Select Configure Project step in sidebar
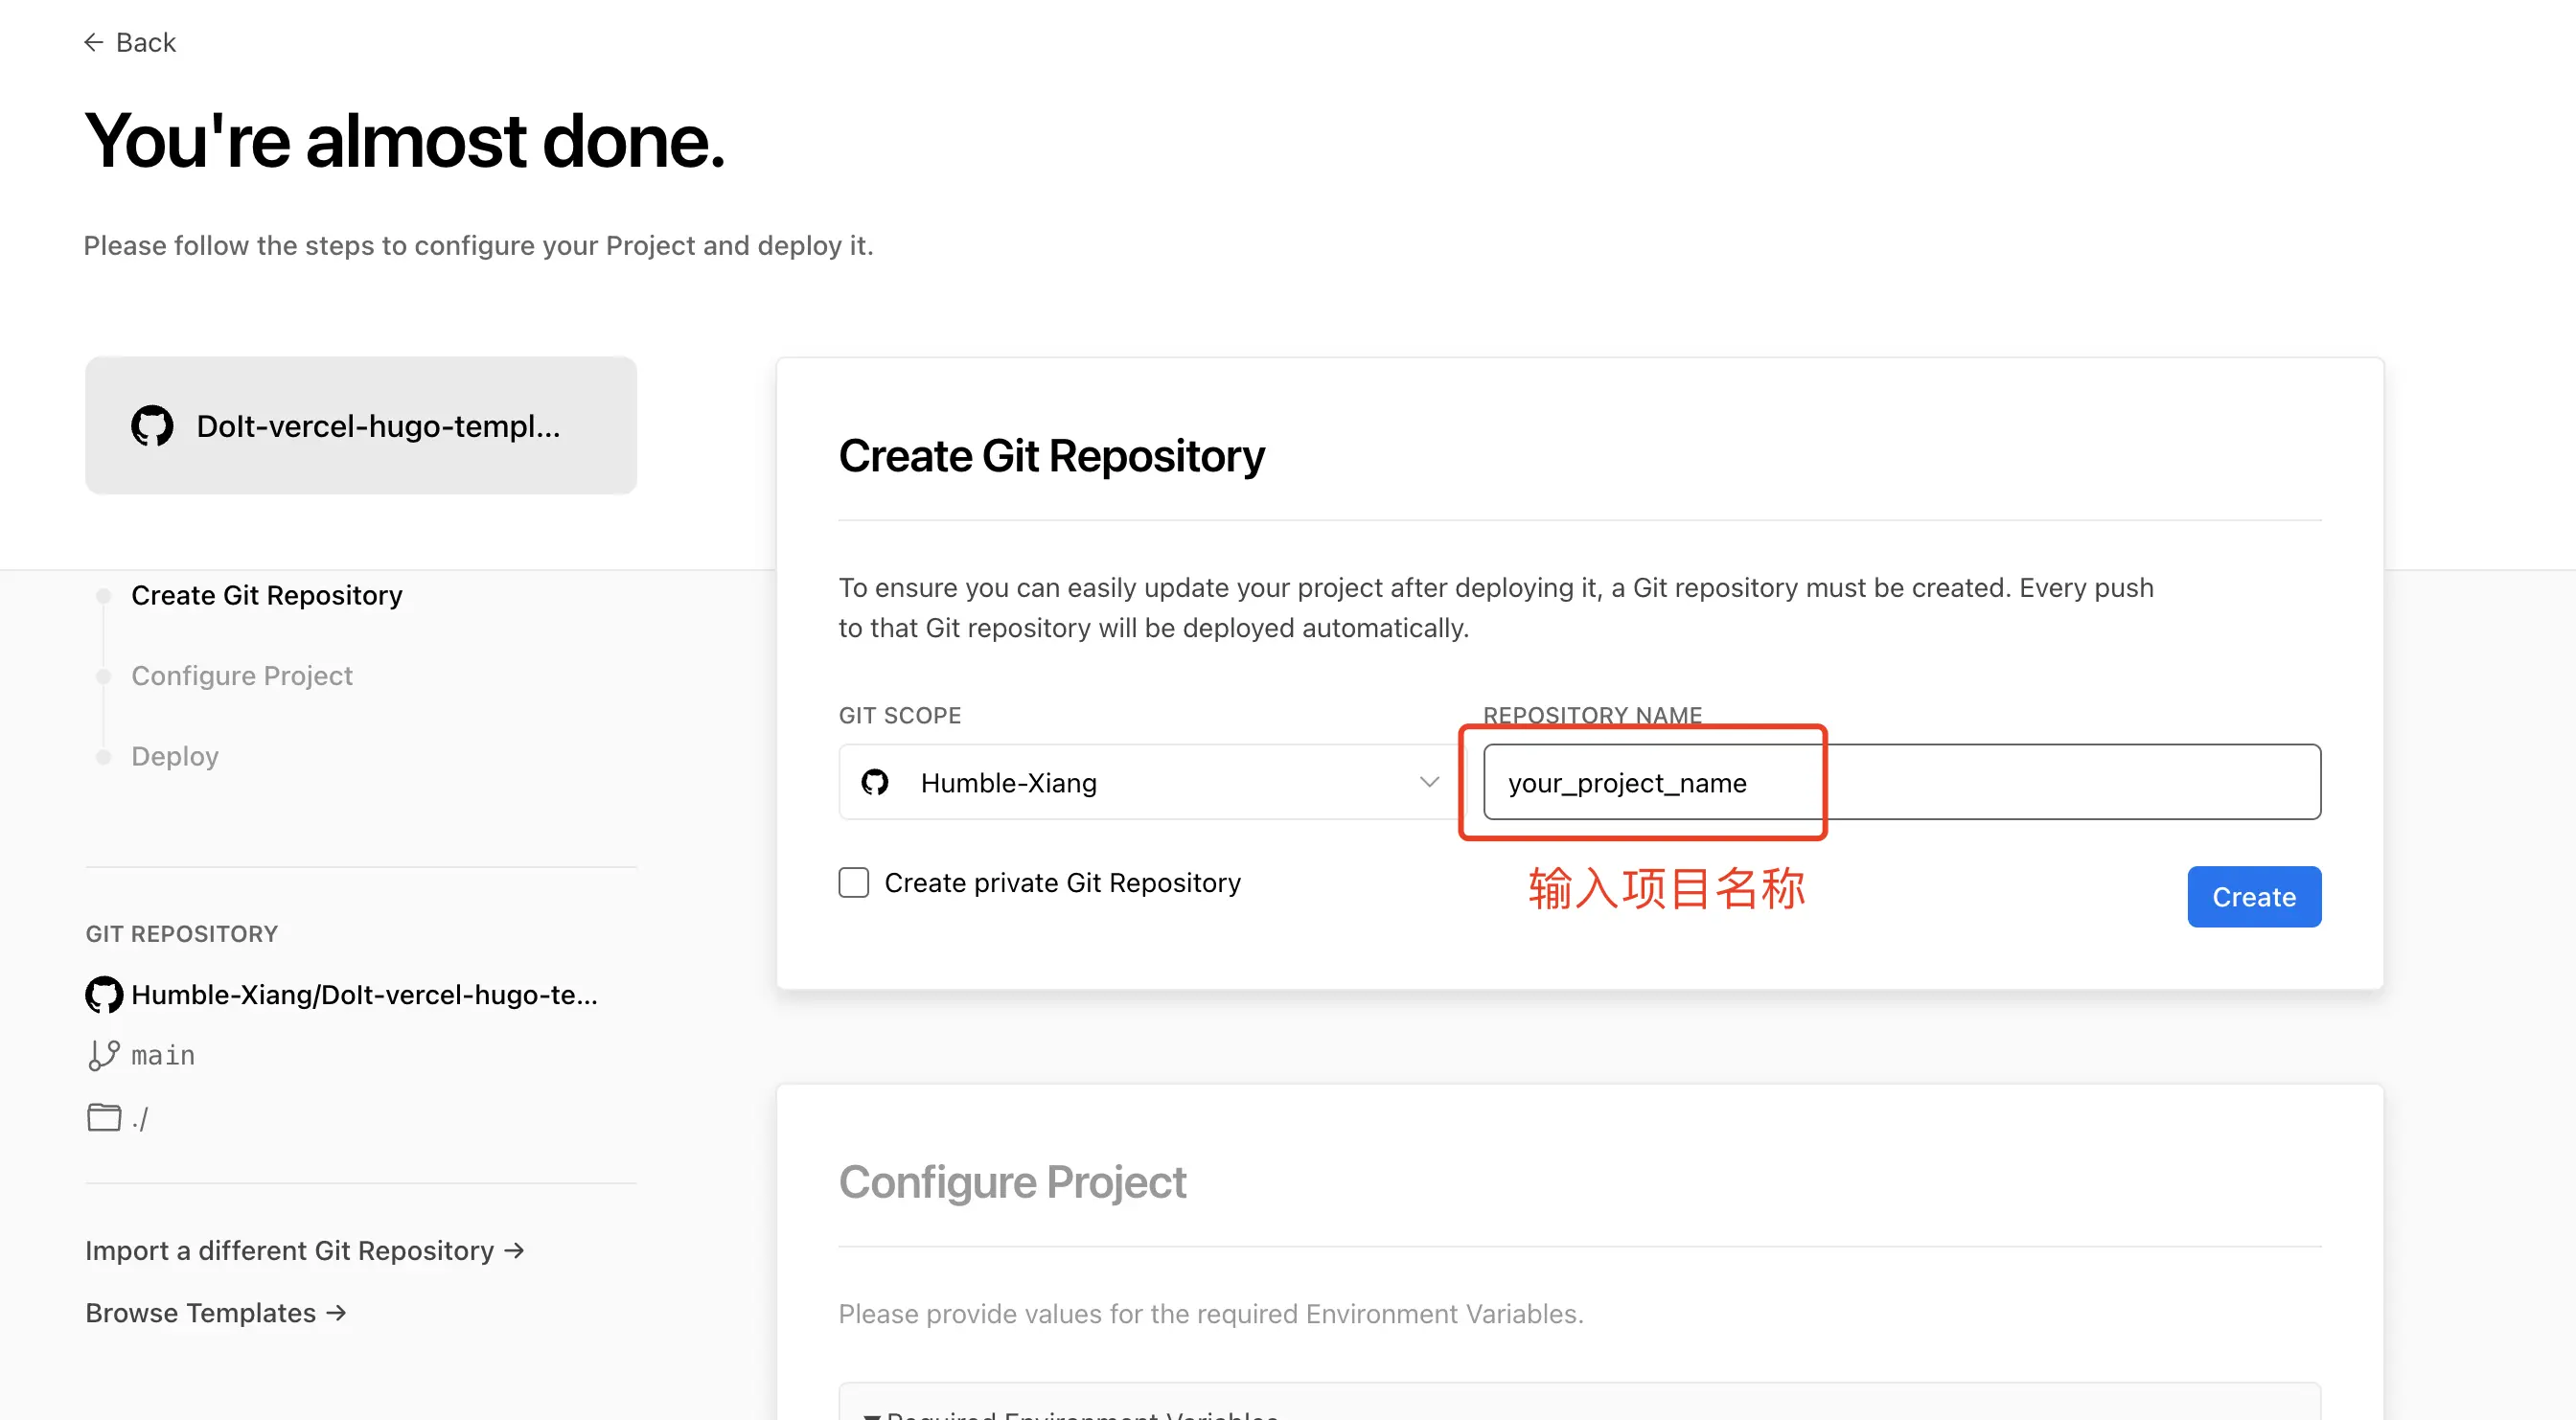 pos(242,676)
